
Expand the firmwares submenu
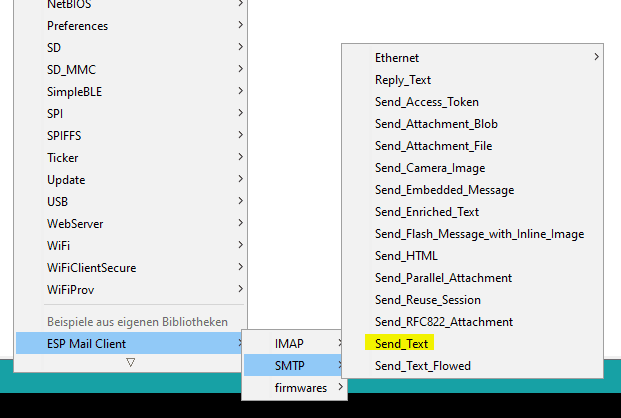(296, 388)
